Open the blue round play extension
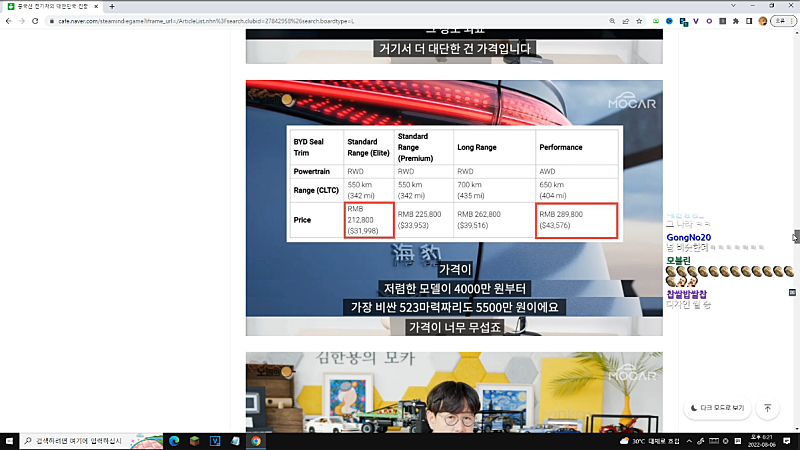The height and width of the screenshot is (450, 800). [669, 21]
